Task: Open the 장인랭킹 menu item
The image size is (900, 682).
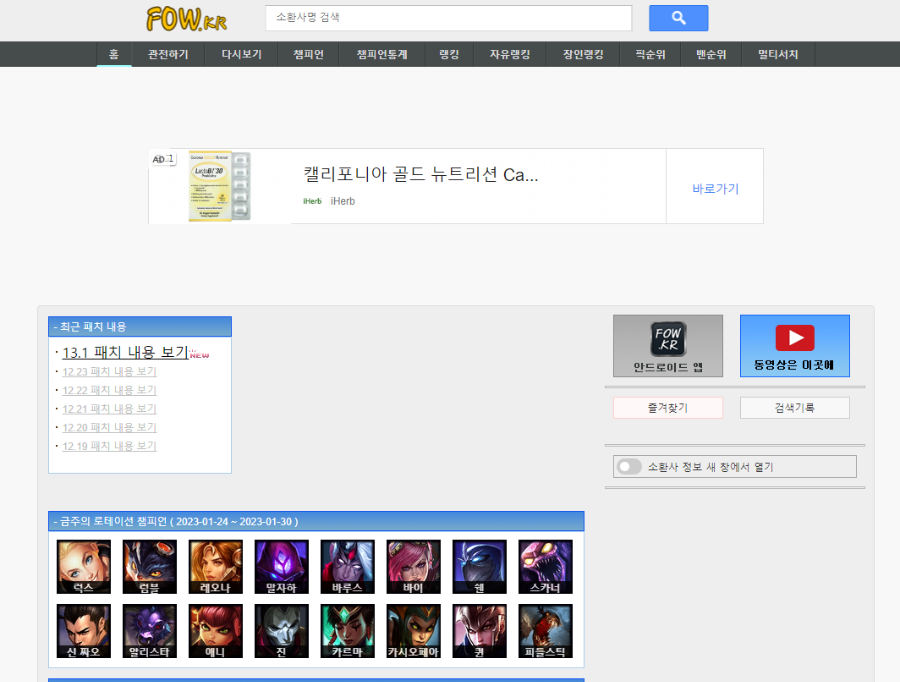Action: tap(583, 54)
